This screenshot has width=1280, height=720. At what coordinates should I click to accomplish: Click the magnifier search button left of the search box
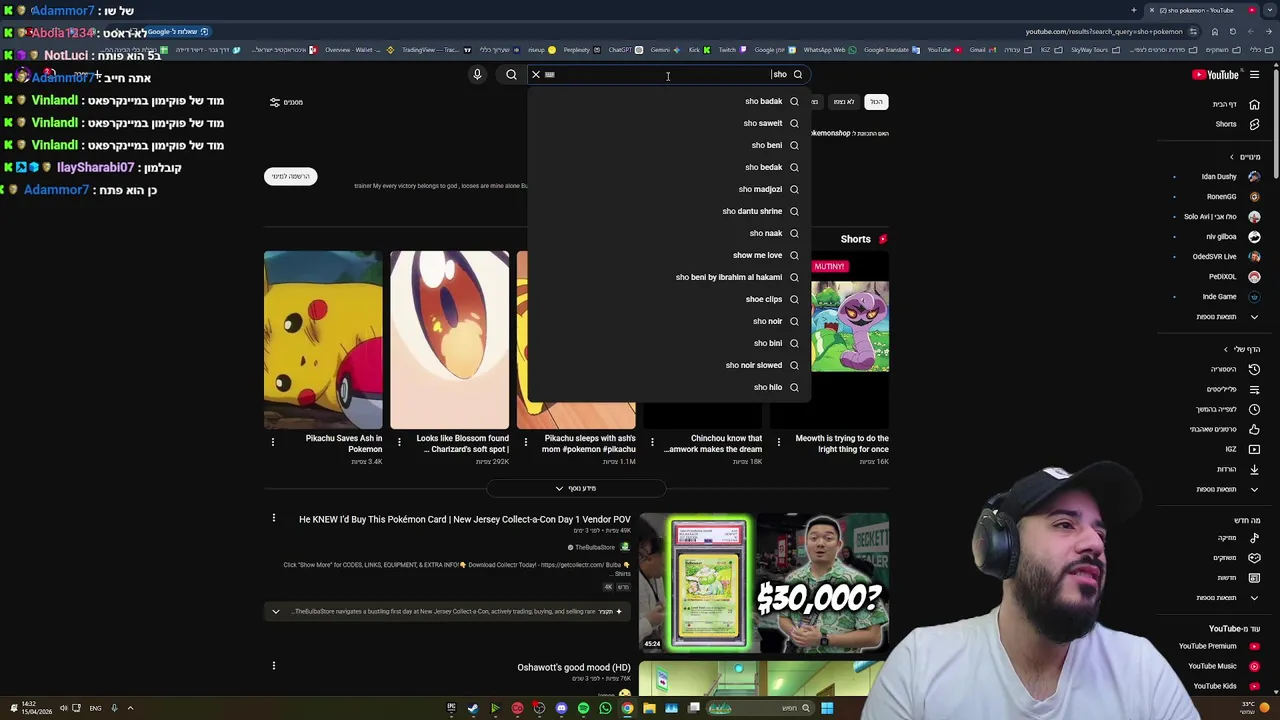(511, 74)
